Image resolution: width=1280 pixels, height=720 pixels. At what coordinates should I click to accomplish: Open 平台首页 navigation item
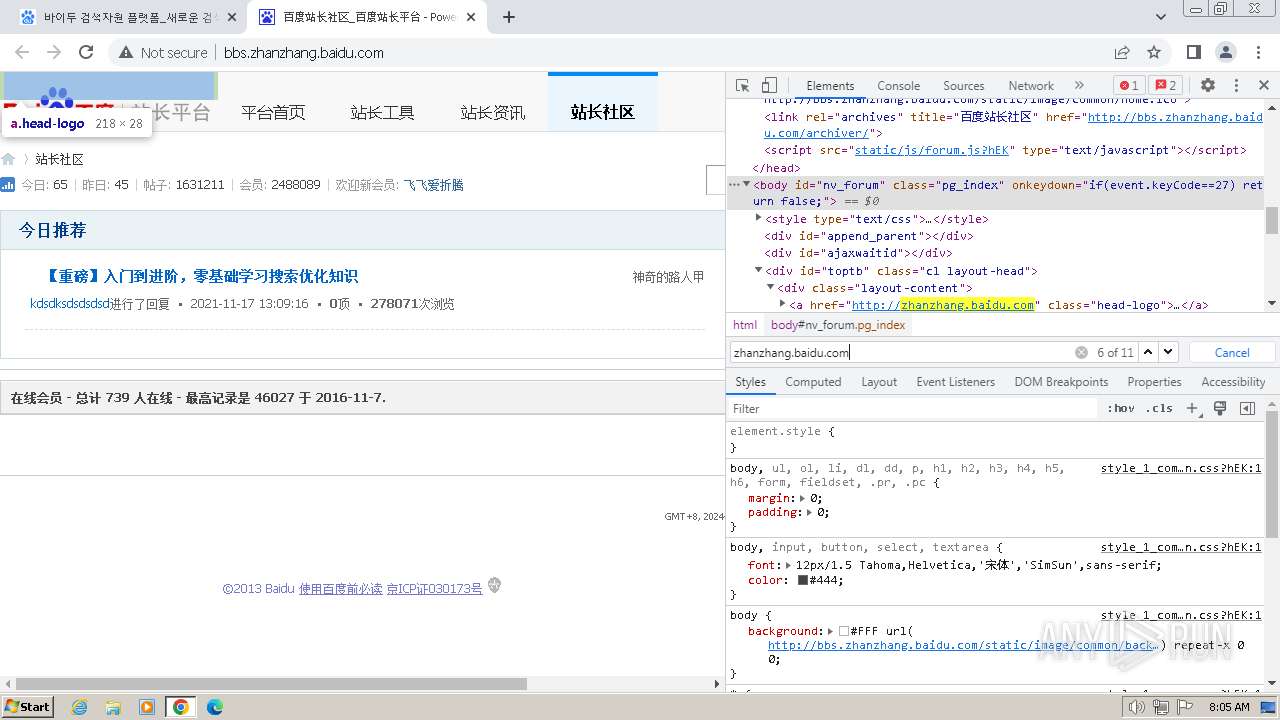click(x=273, y=113)
